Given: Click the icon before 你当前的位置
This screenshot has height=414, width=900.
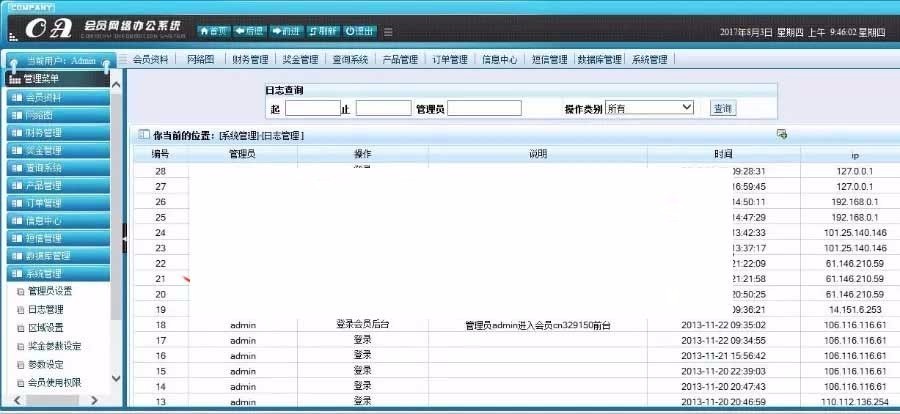Looking at the screenshot, I should point(144,135).
